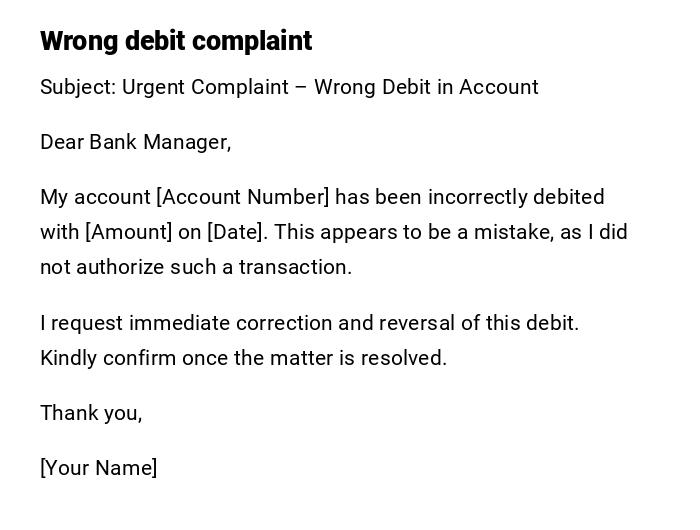Select the [Date] placeholder
The image size is (700, 530).
click(237, 232)
